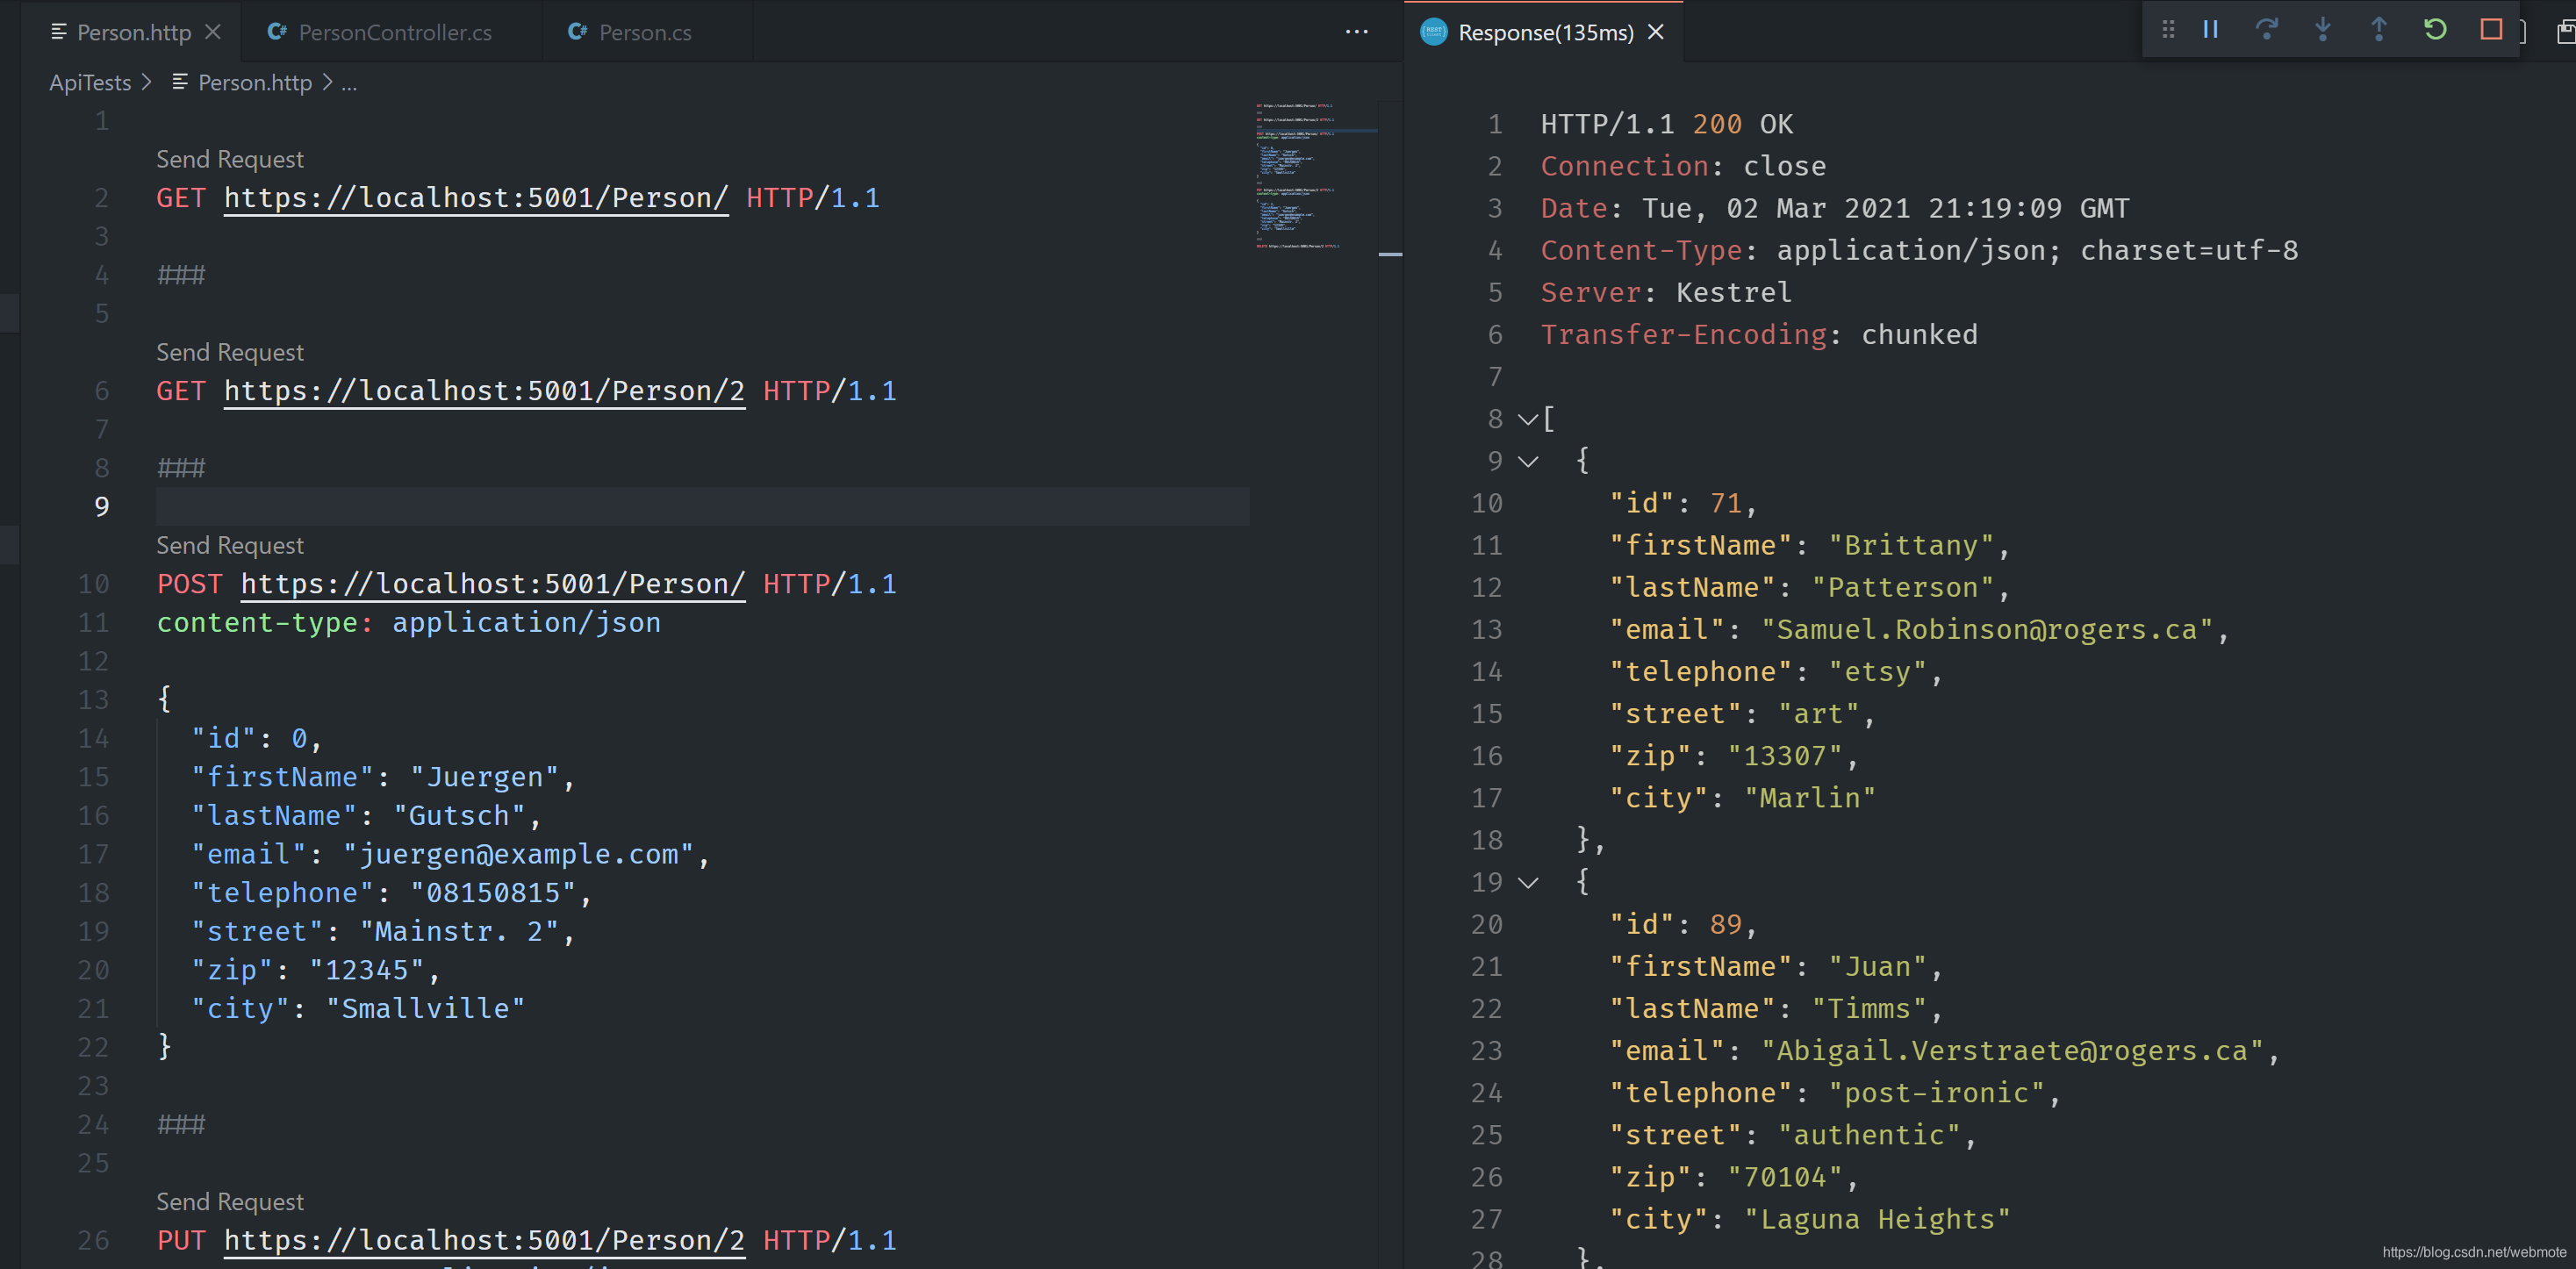The width and height of the screenshot is (2576, 1269).
Task: Click "Transfer-Encoding: chunked" header
Action: click(x=1759, y=334)
